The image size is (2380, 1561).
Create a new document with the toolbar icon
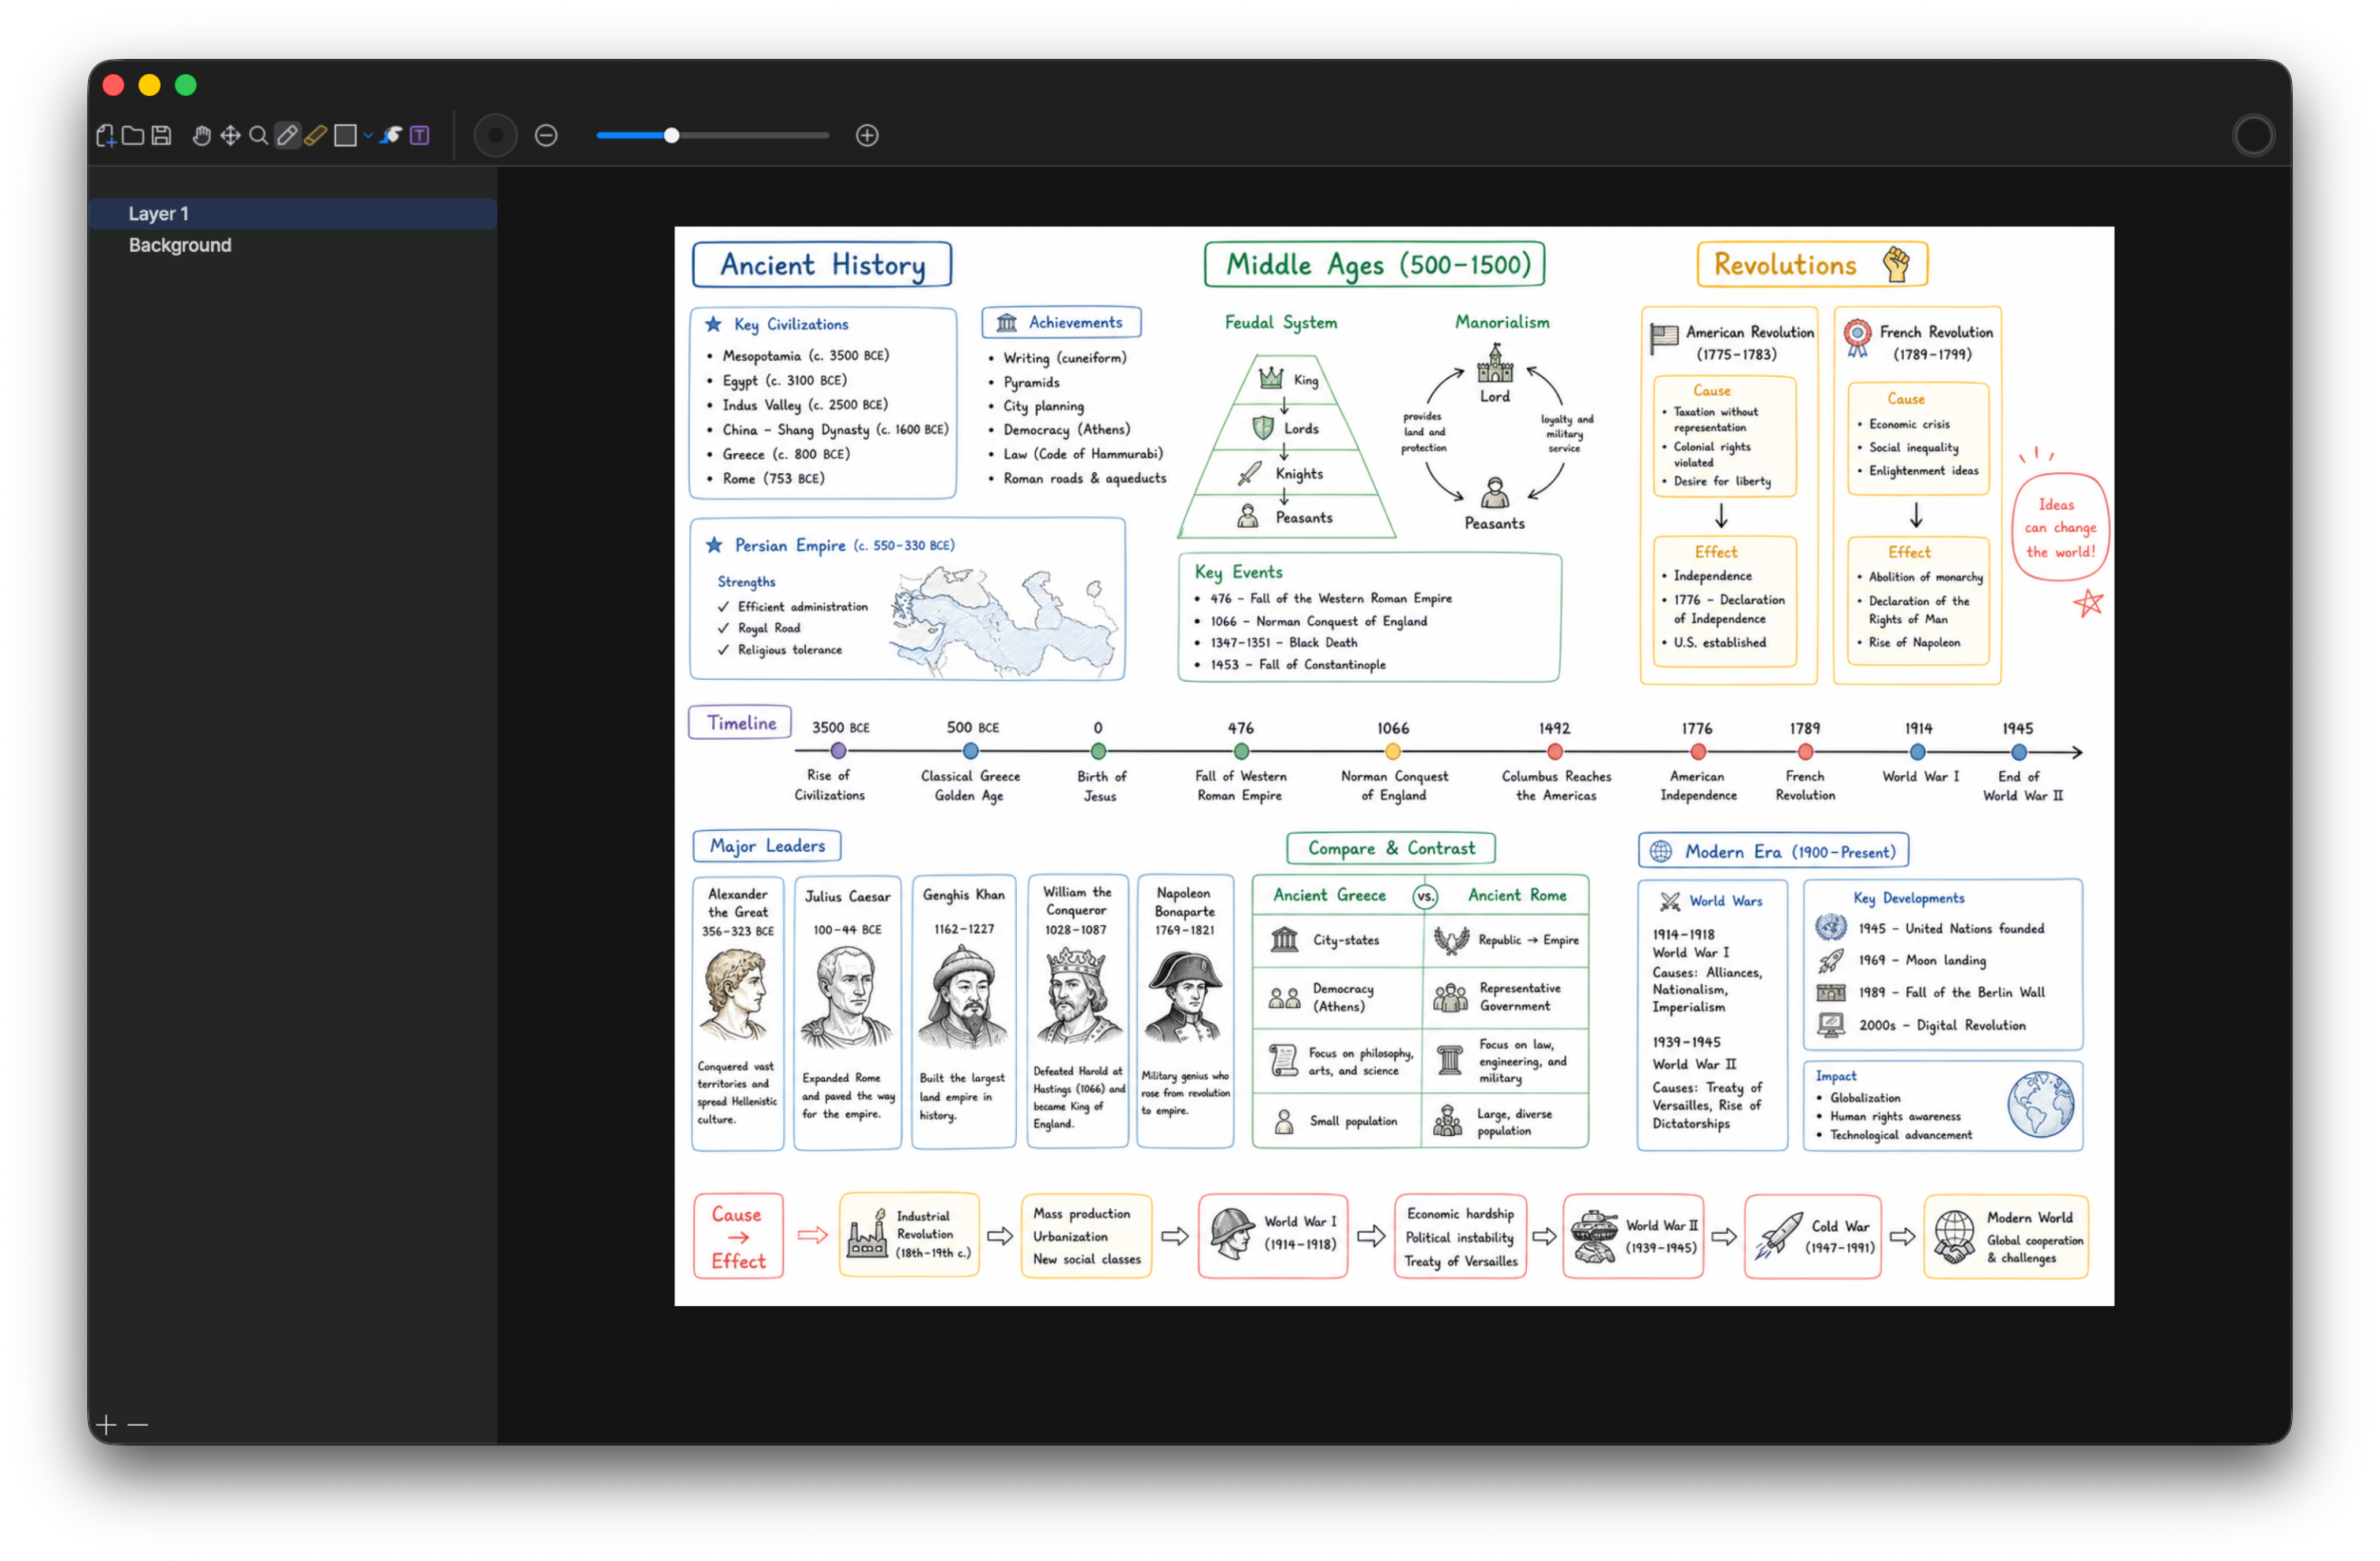click(106, 136)
